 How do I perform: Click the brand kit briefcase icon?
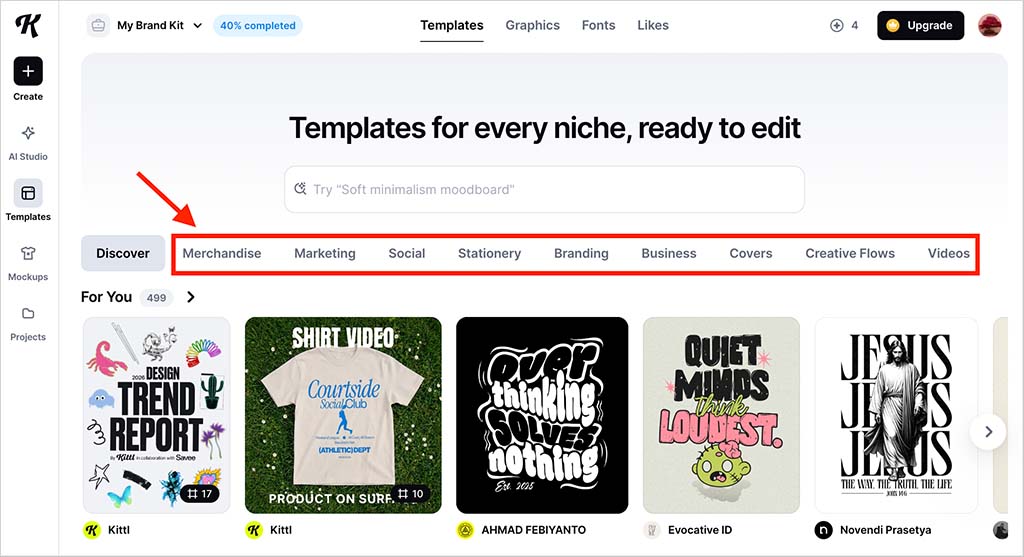point(98,25)
